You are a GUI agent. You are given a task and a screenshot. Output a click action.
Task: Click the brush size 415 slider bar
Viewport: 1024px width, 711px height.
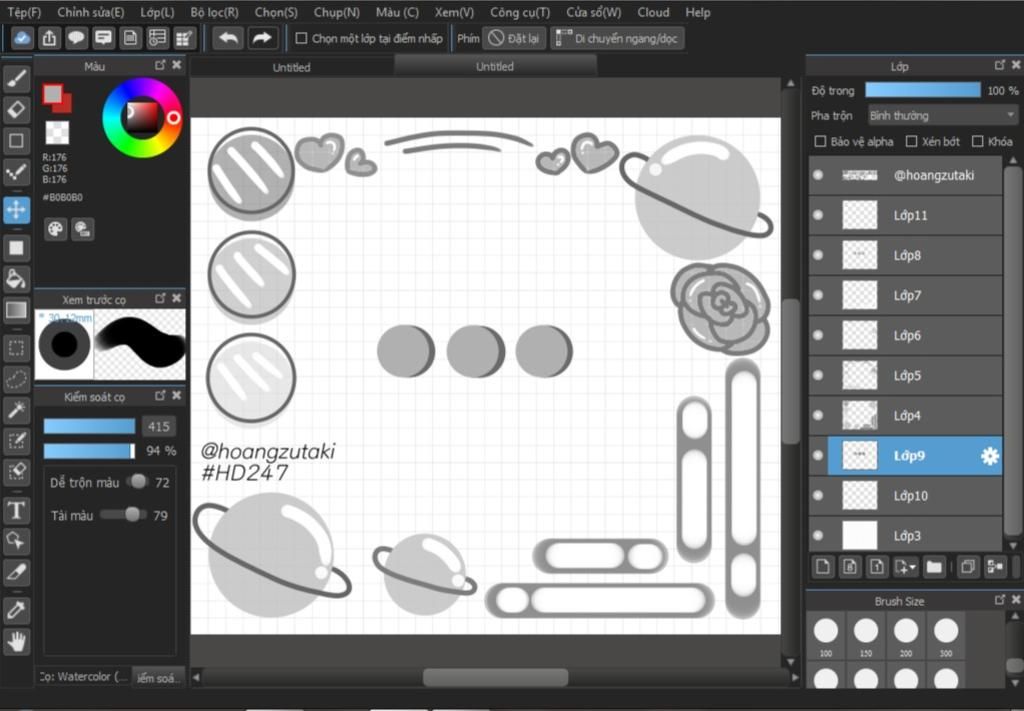pos(89,426)
